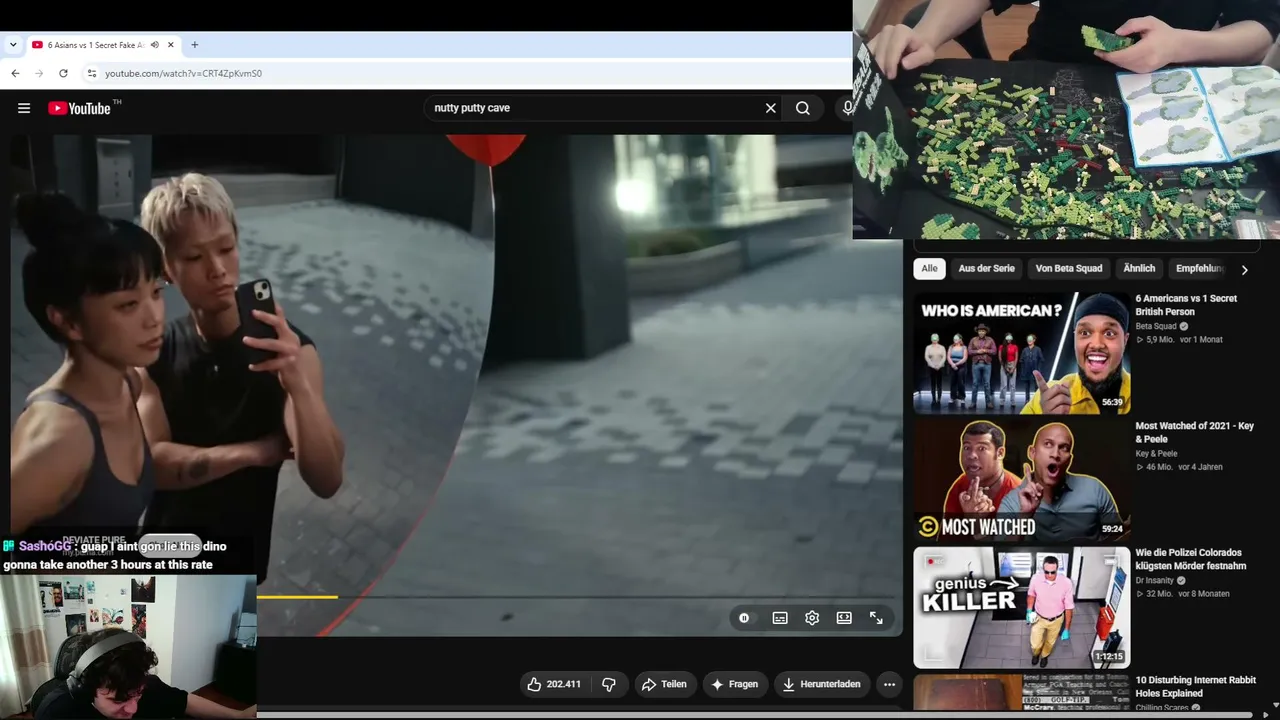Open '10 Disturbing Internet Rabbit Holes Explained' title
The height and width of the screenshot is (720, 1280).
click(x=1195, y=686)
